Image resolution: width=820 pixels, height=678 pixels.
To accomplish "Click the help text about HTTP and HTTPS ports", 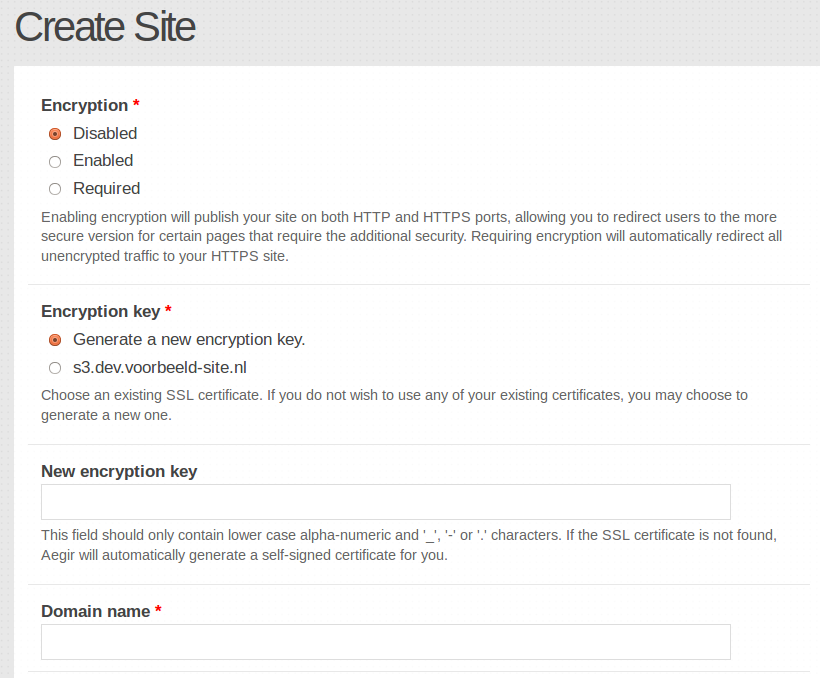I will click(410, 237).
